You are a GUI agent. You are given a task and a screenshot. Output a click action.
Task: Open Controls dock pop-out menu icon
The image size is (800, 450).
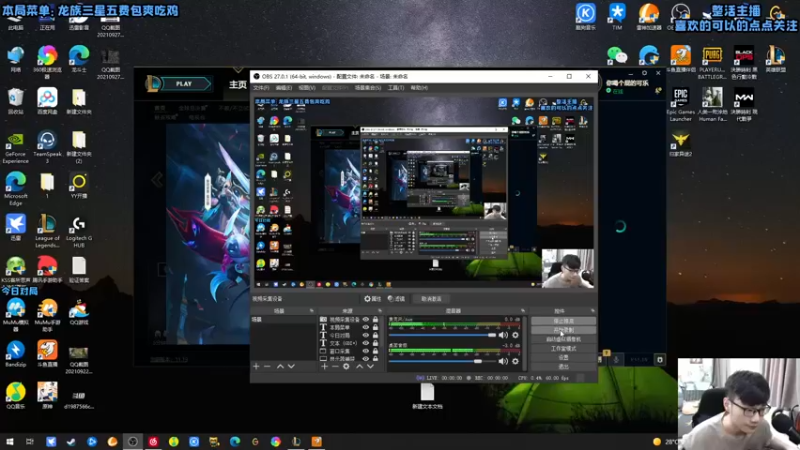pyautogui.click(x=592, y=311)
